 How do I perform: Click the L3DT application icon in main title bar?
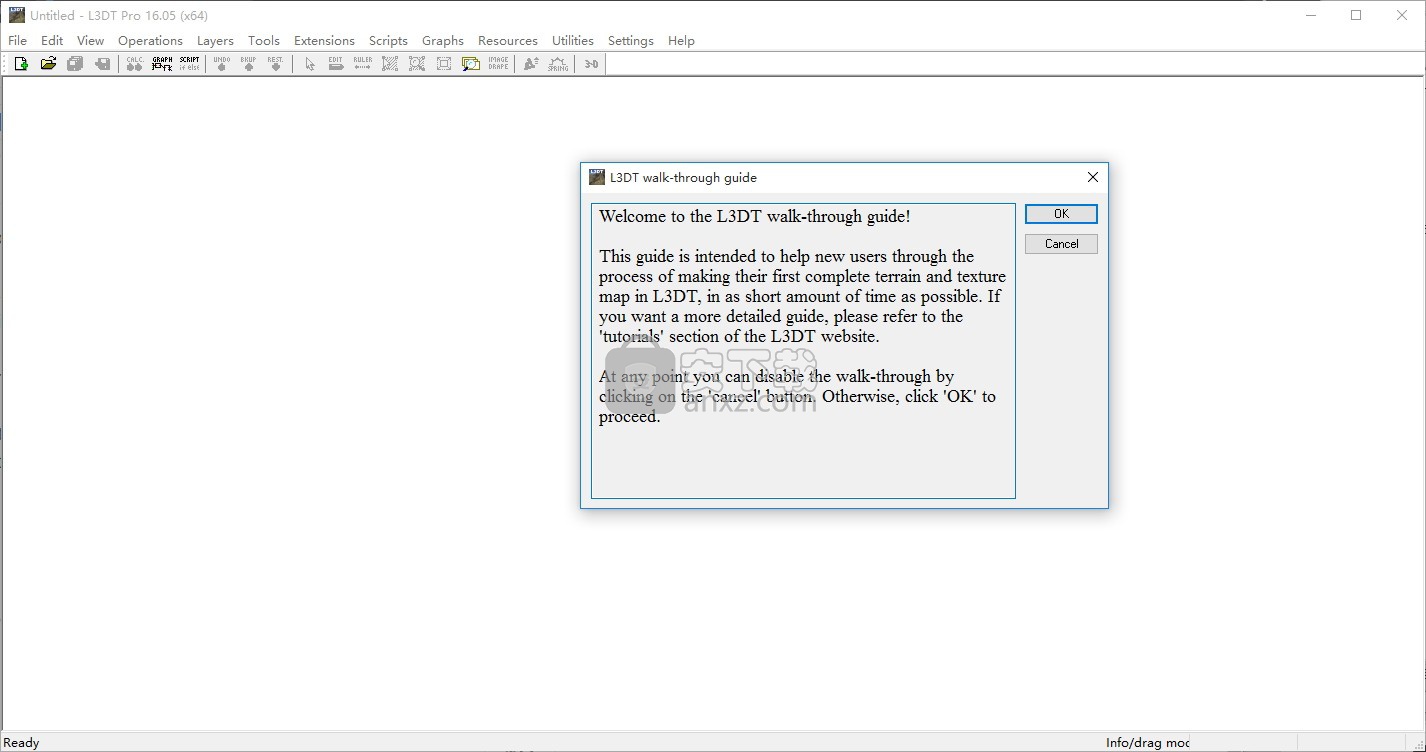click(17, 15)
